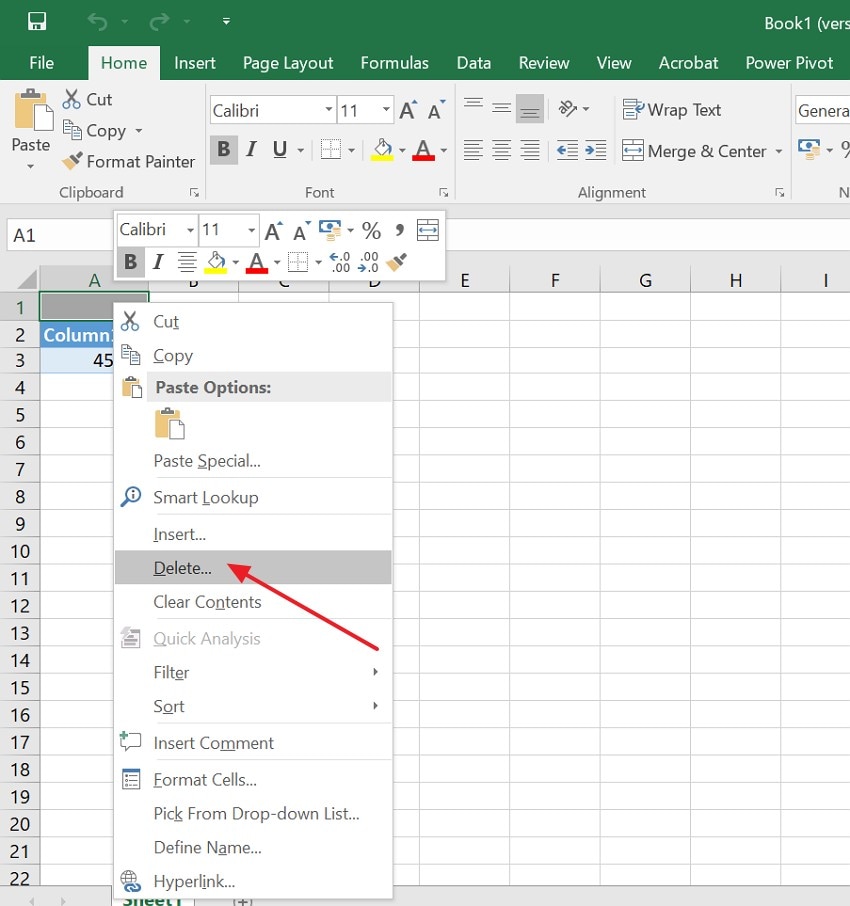850x906 pixels.
Task: Switch to the Insert ribbon tab
Action: point(195,62)
